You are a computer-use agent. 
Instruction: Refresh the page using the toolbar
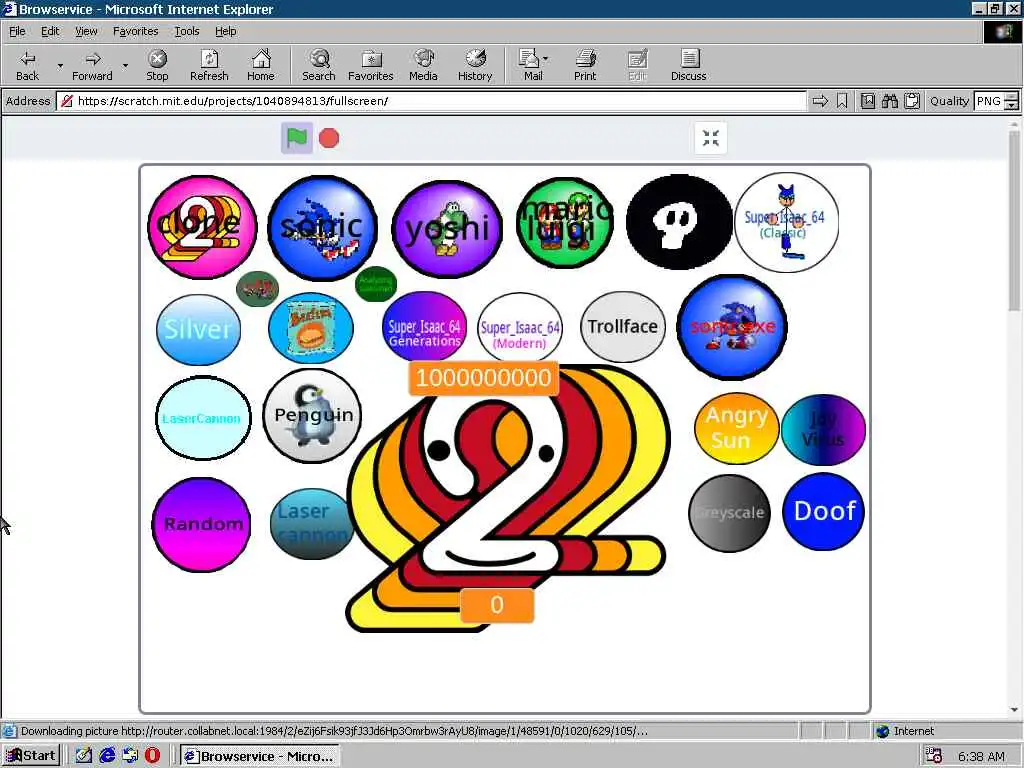coord(209,65)
